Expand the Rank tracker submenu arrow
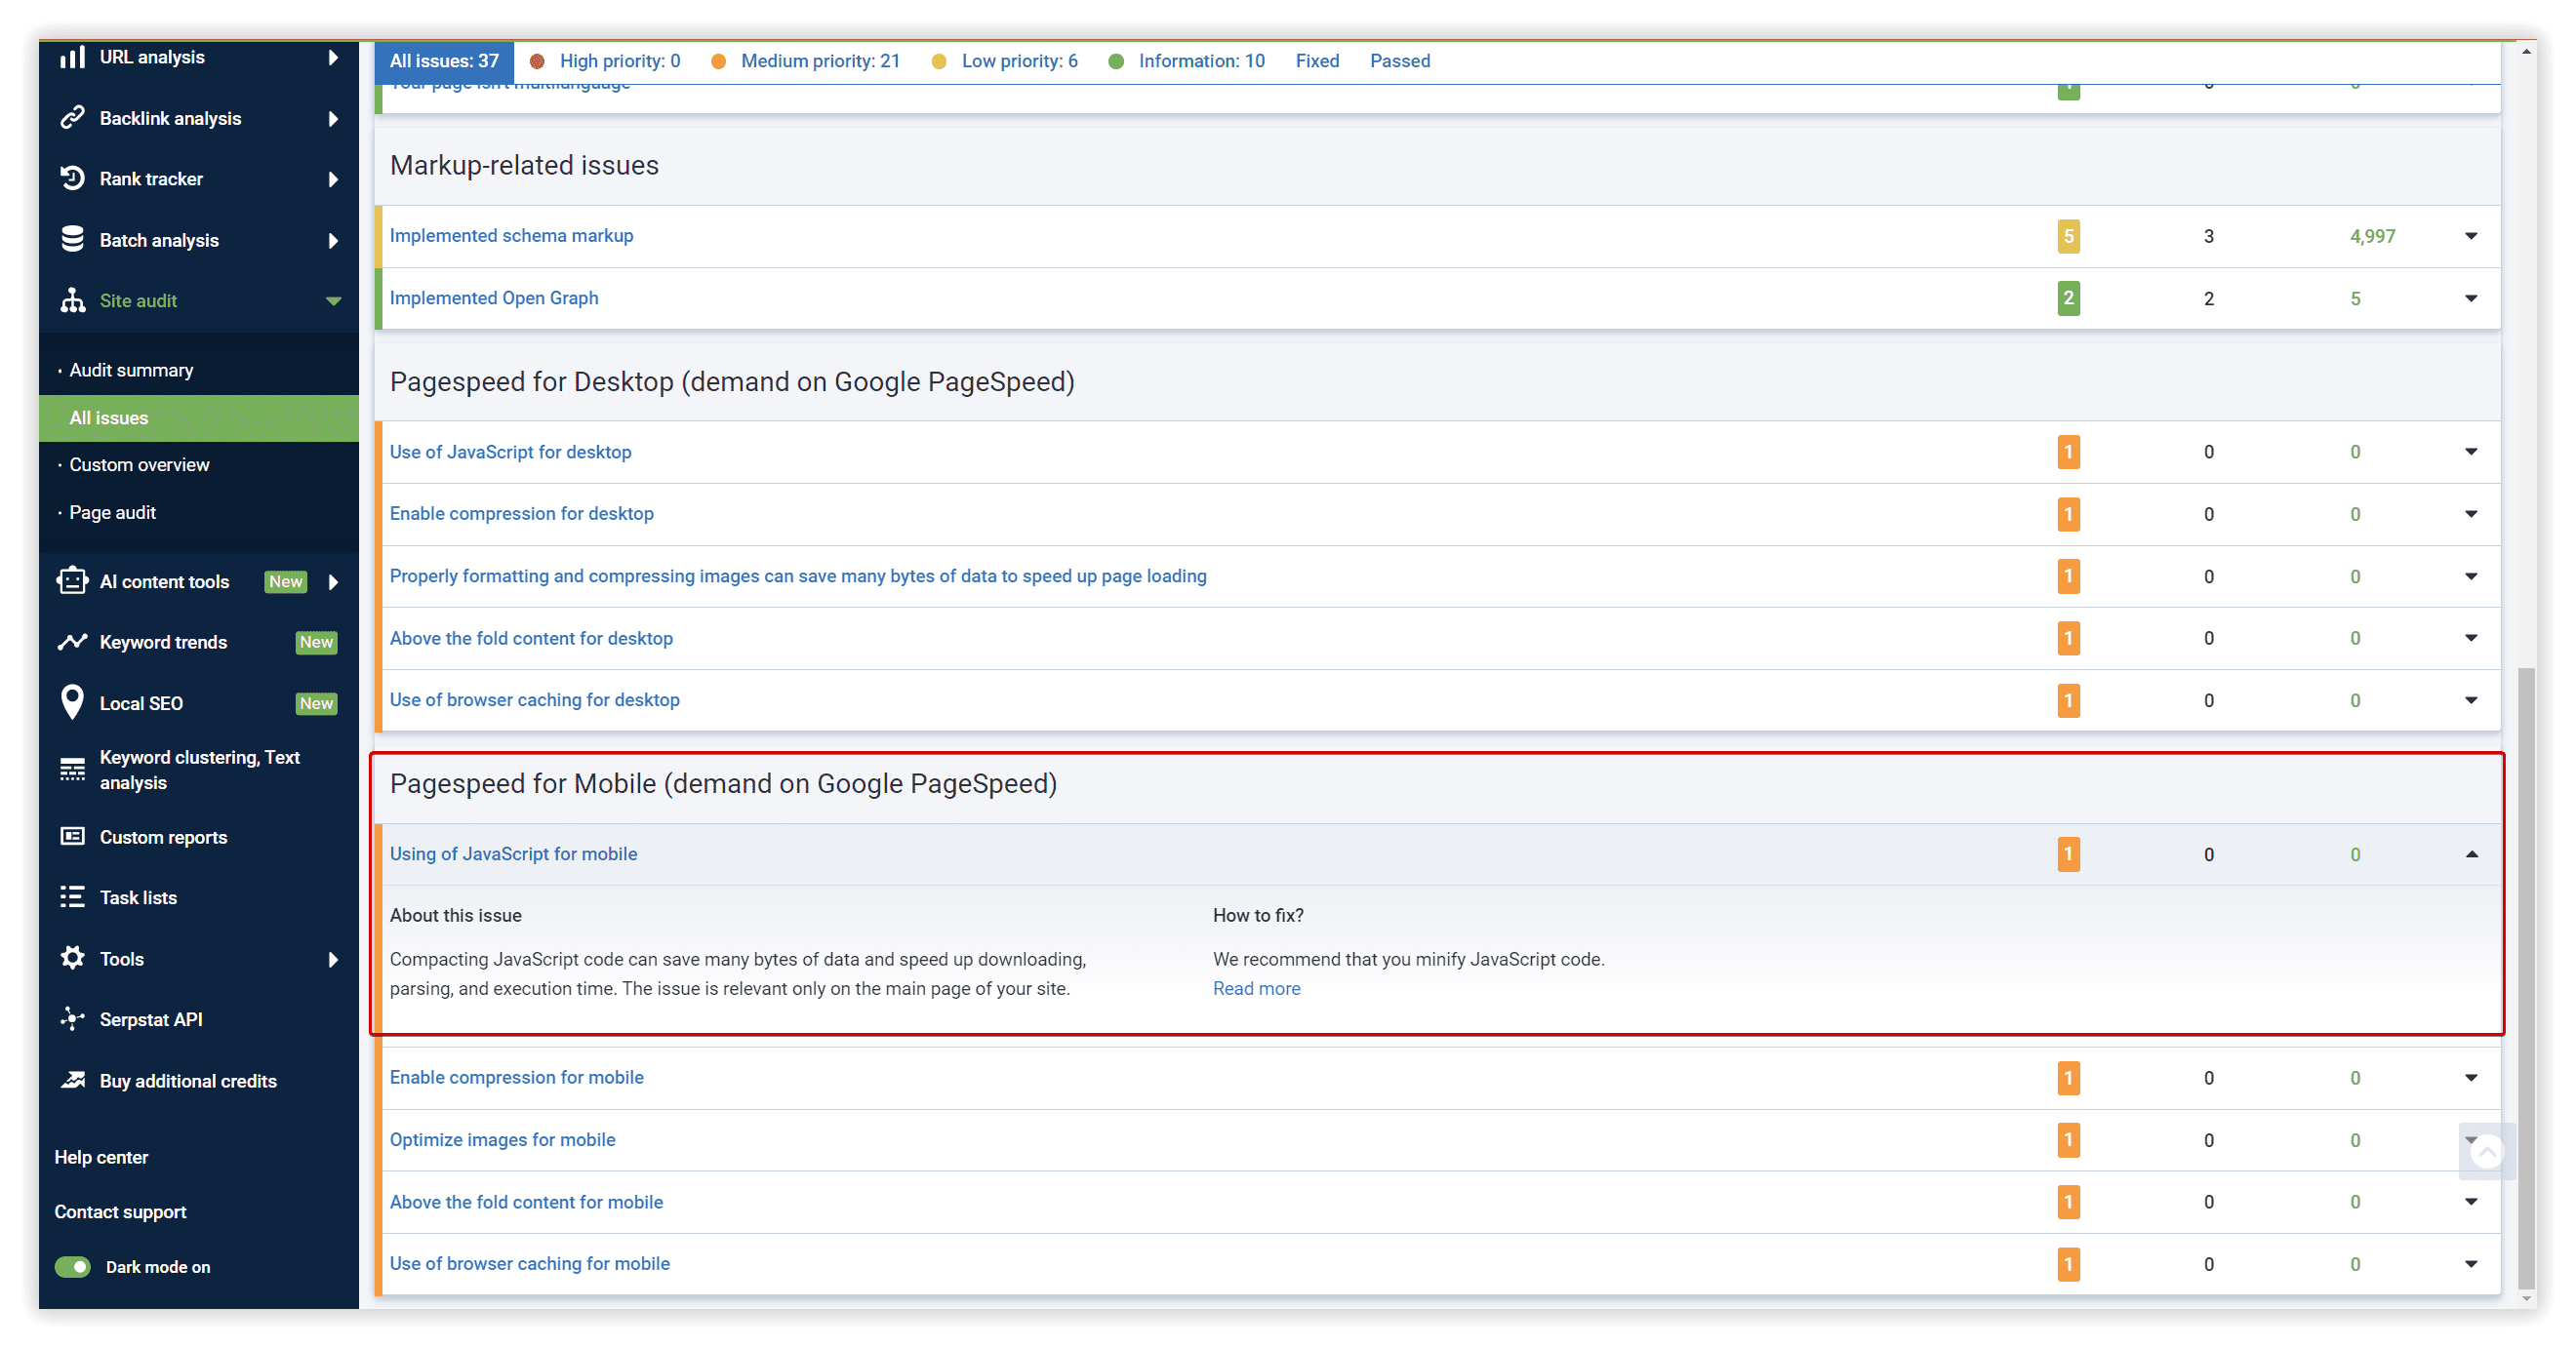 point(333,179)
